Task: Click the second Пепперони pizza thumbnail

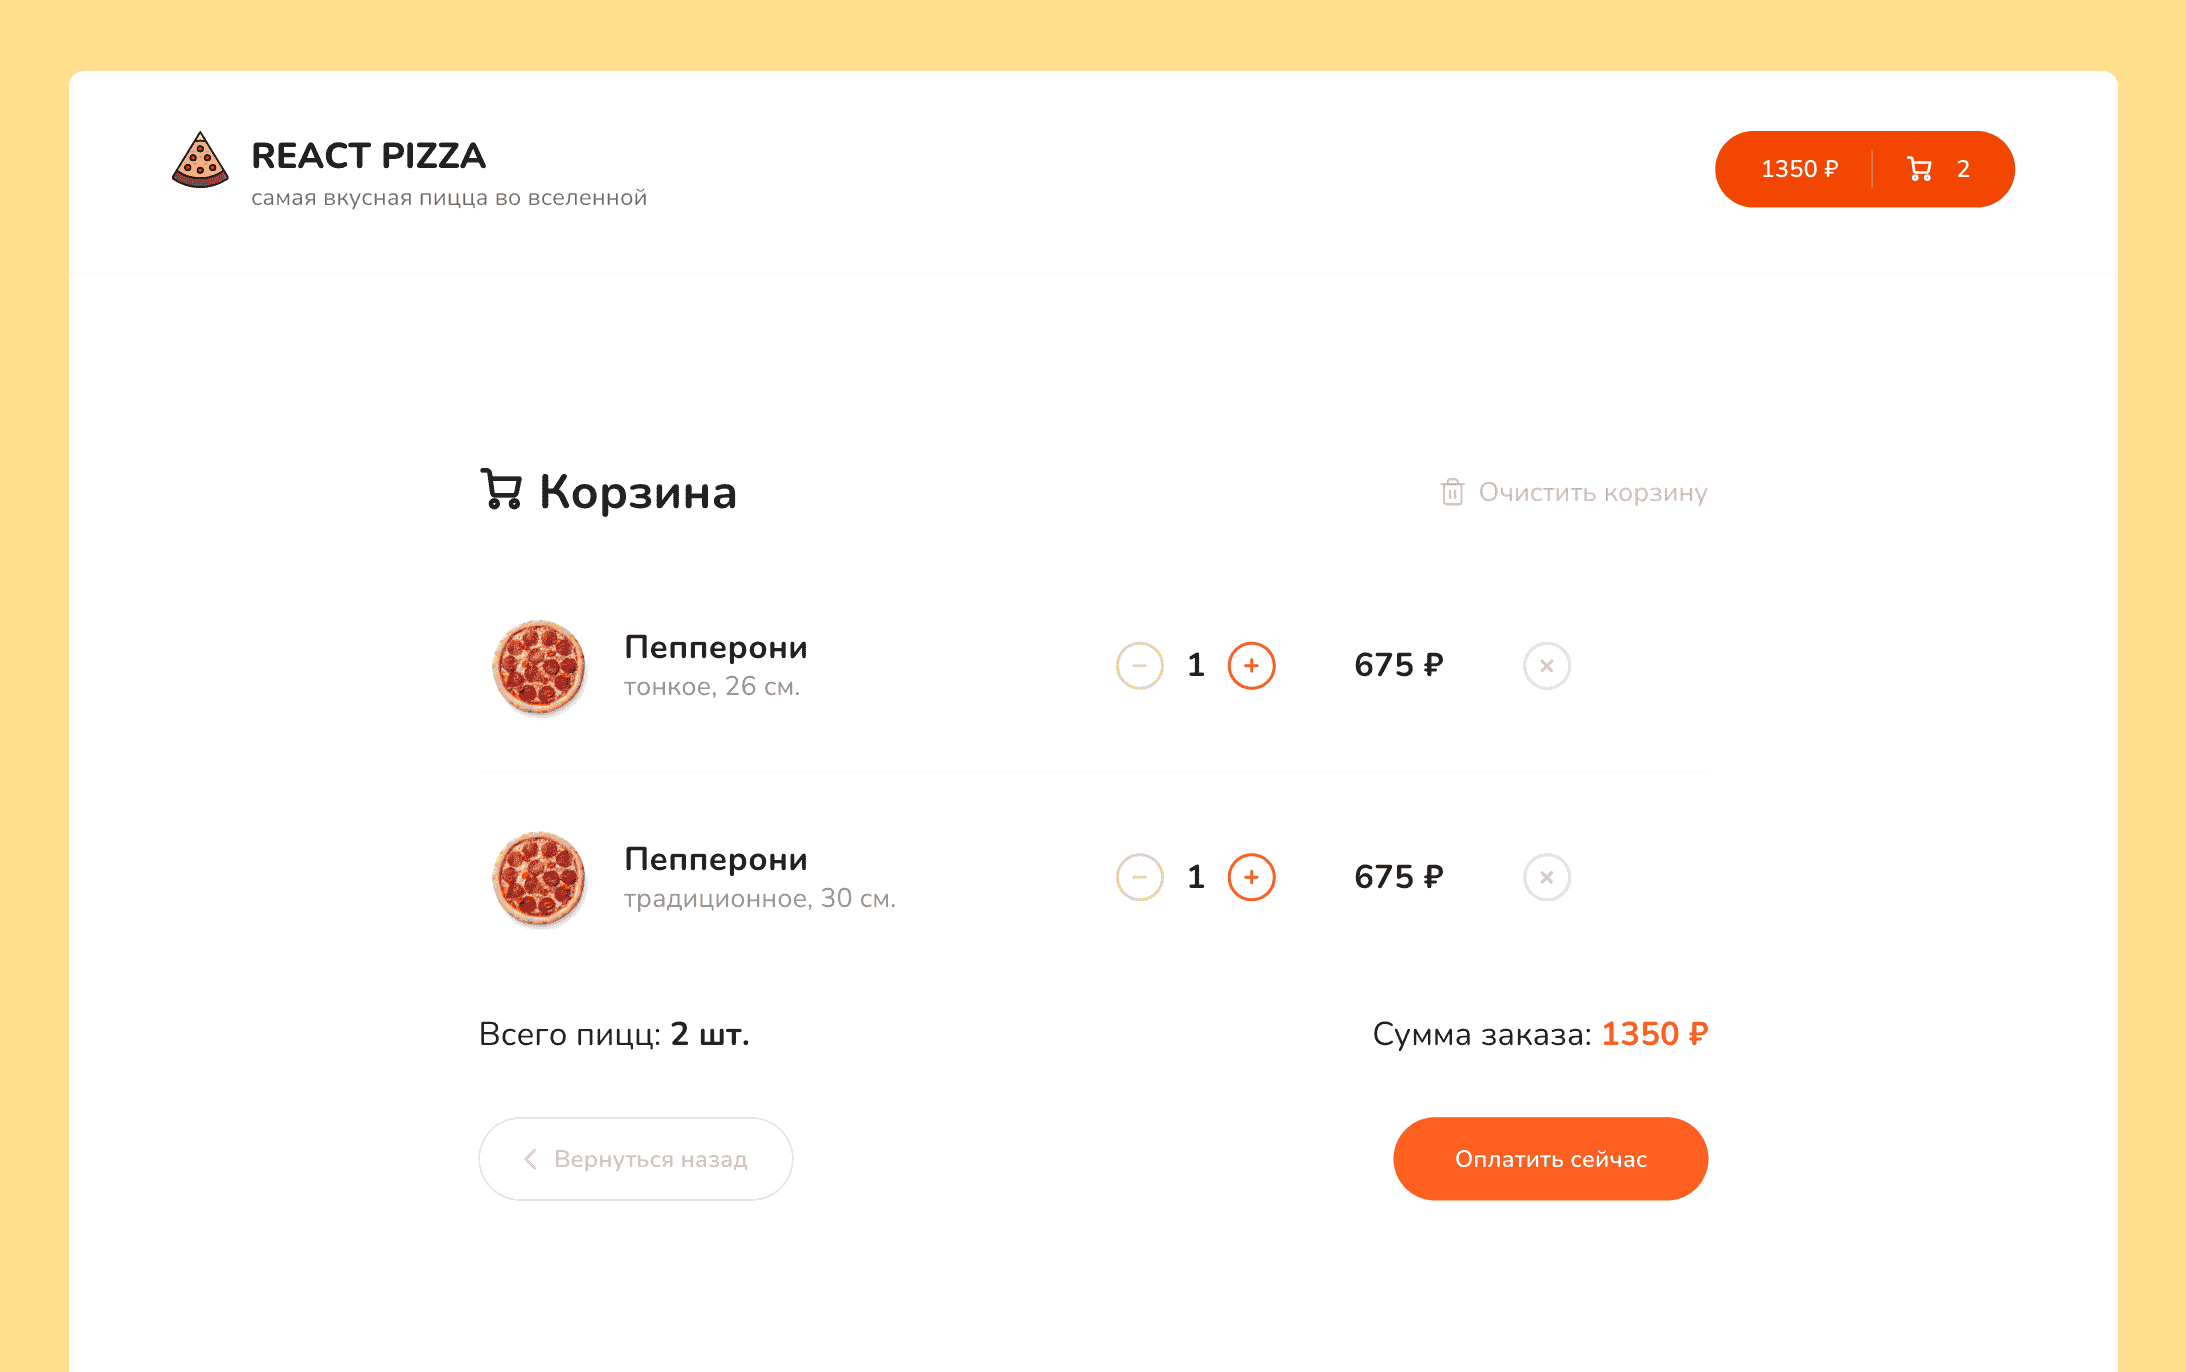Action: click(539, 879)
